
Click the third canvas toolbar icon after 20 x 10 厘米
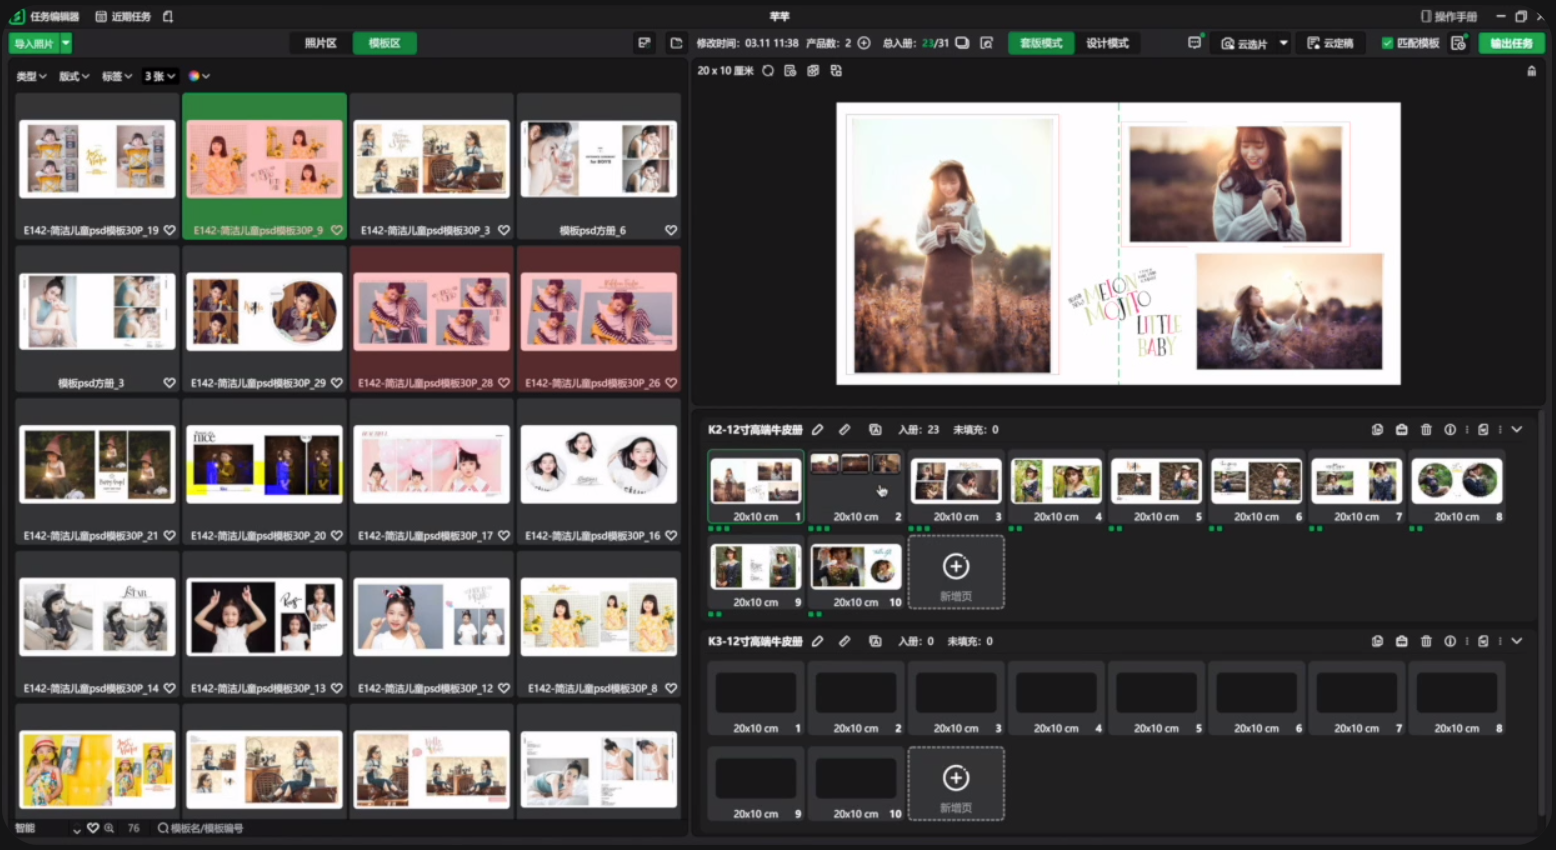pyautogui.click(x=813, y=71)
